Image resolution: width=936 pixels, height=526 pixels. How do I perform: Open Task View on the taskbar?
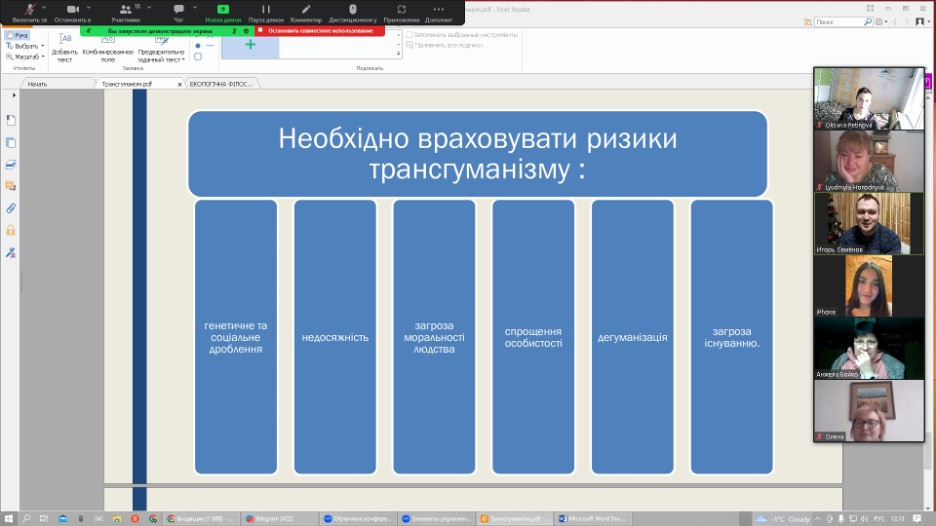pos(44,519)
